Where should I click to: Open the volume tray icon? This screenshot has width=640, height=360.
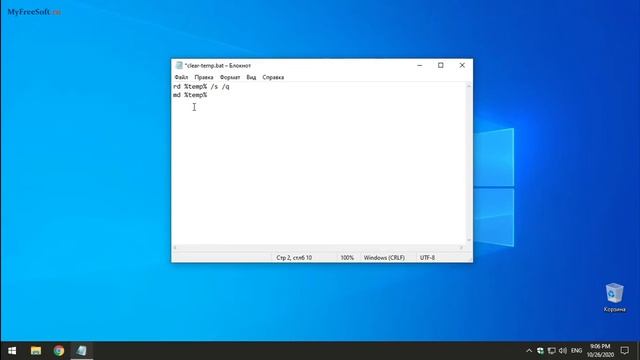click(x=563, y=351)
